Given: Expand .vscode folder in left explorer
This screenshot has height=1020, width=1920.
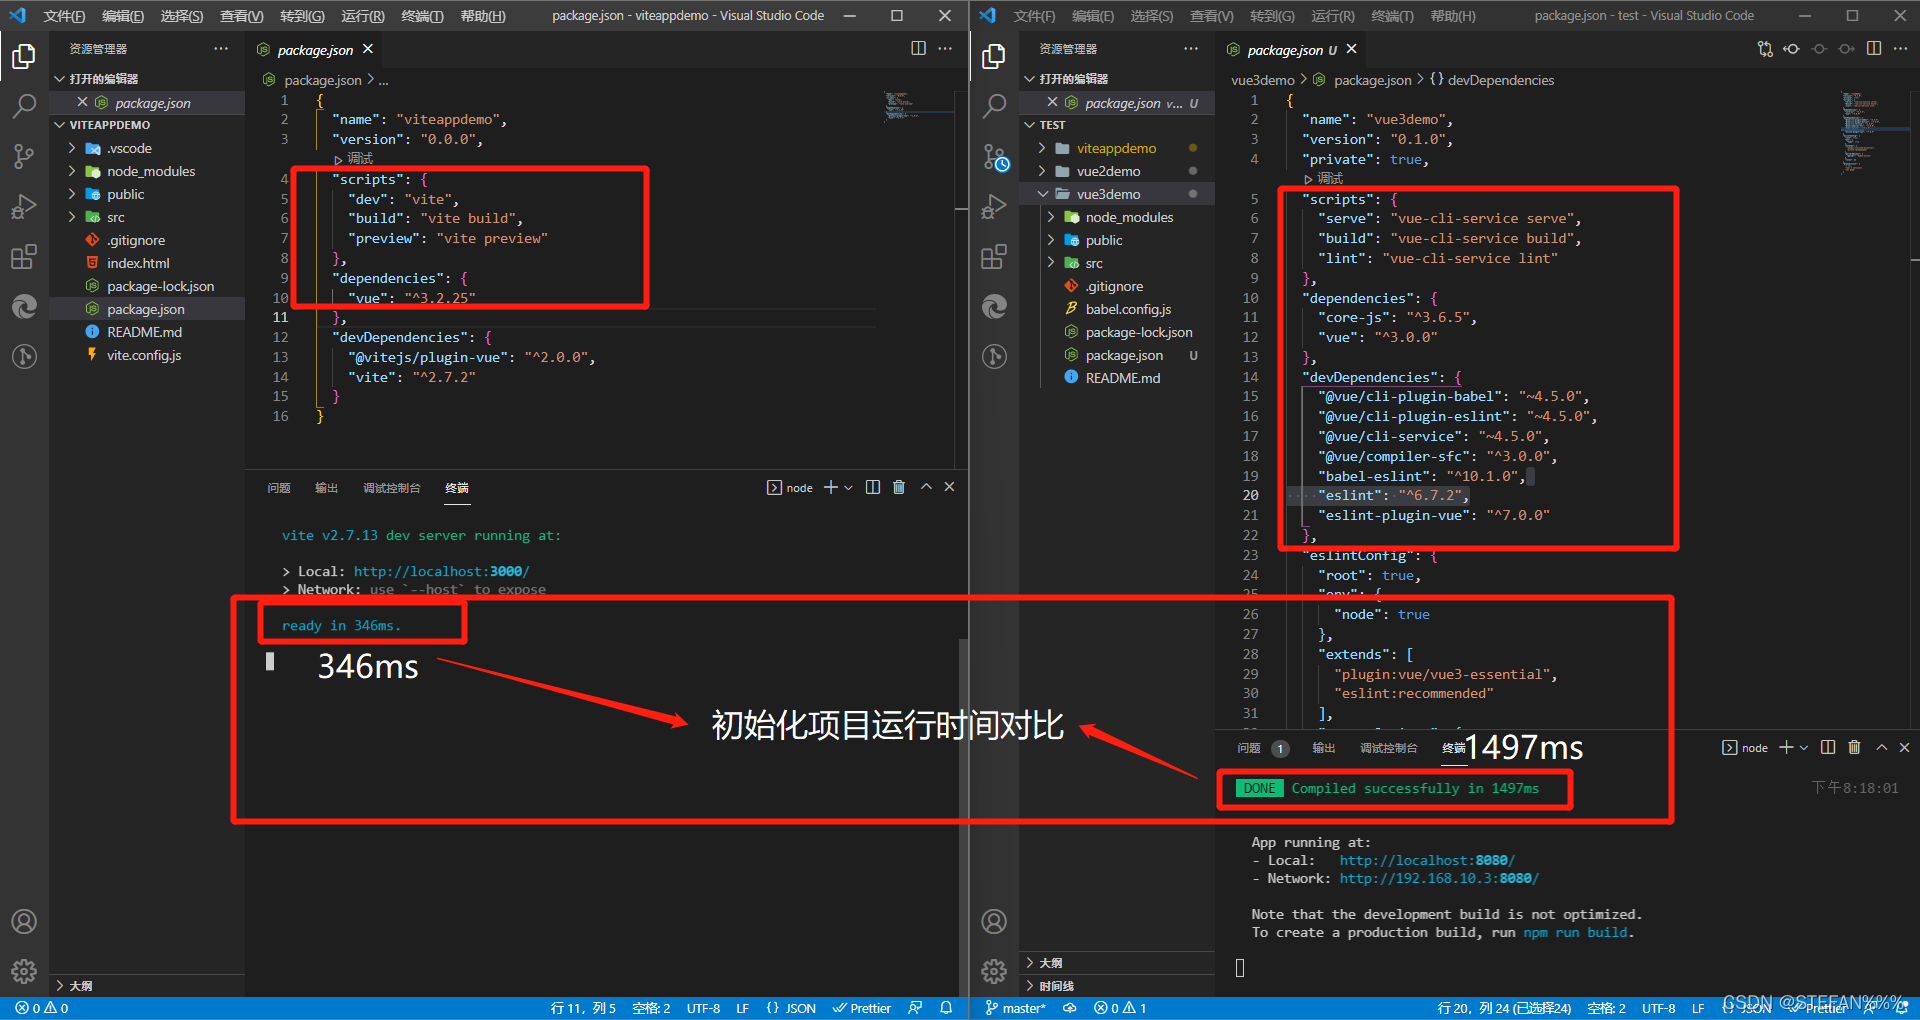Looking at the screenshot, I should tap(148, 148).
